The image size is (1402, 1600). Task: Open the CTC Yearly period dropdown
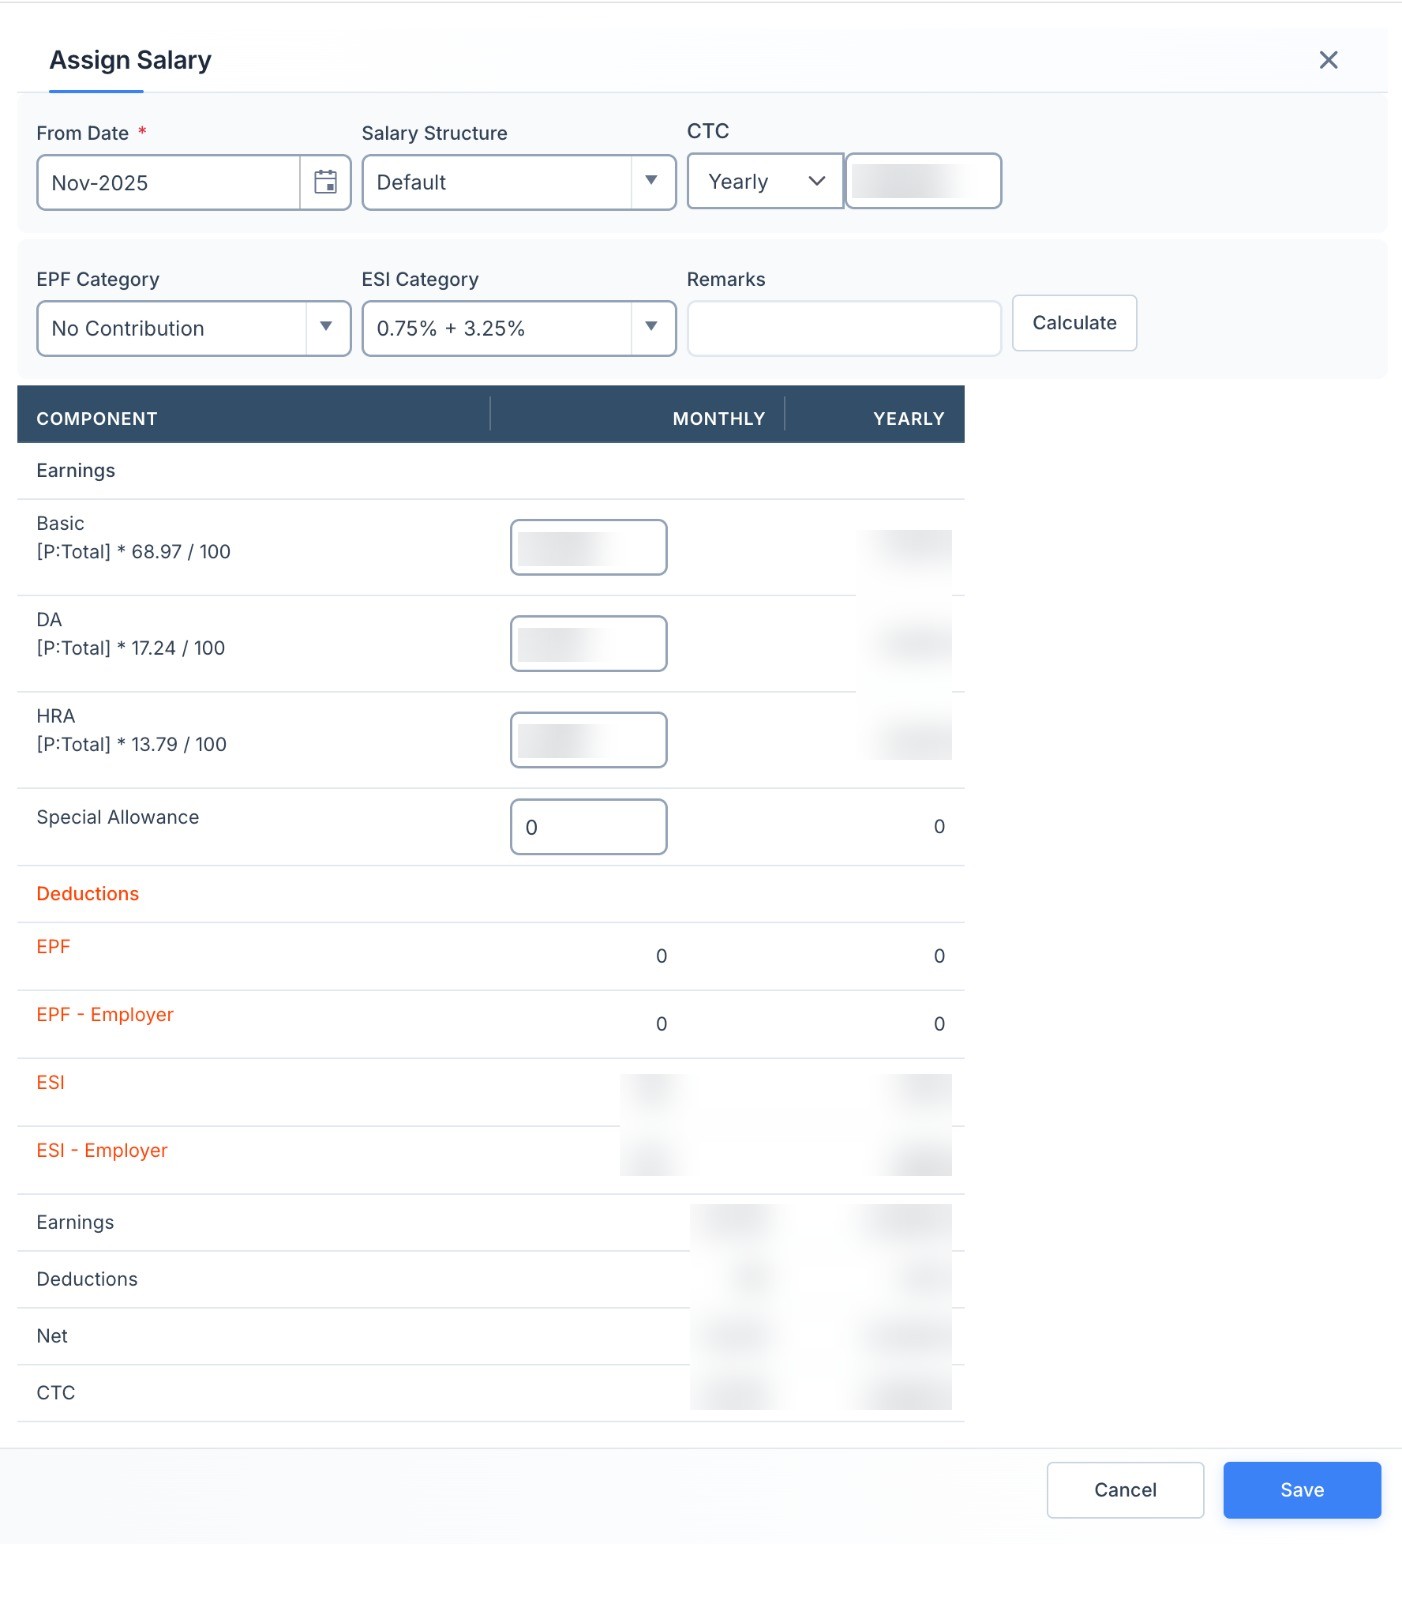[x=765, y=181]
